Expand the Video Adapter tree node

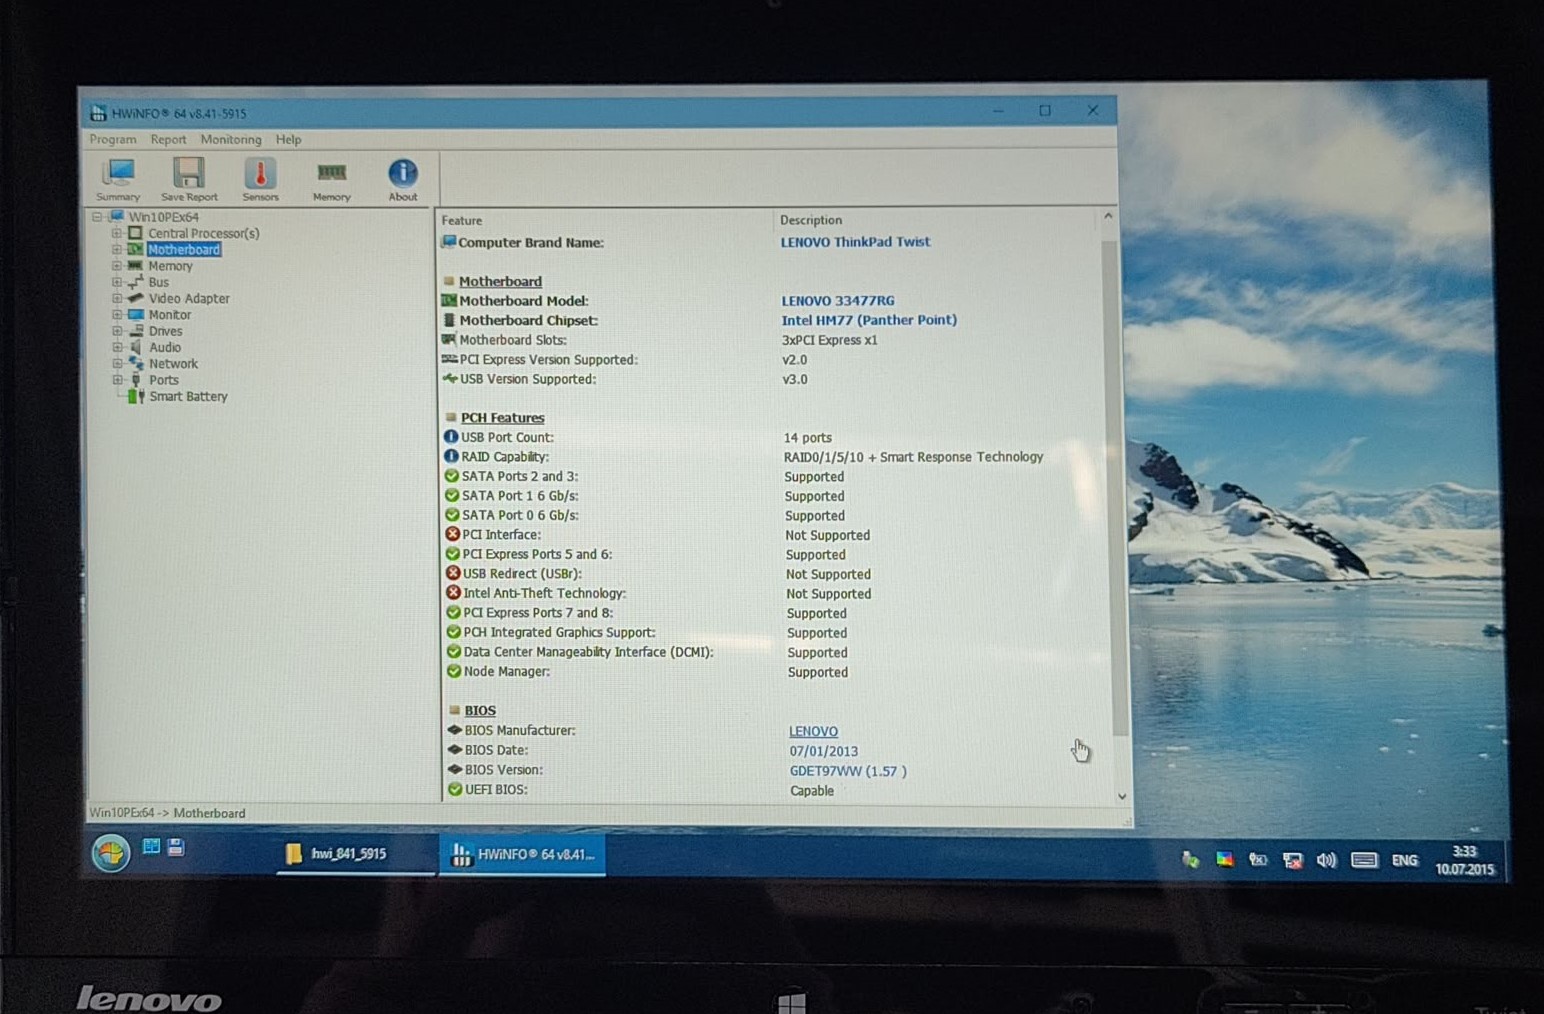(117, 298)
